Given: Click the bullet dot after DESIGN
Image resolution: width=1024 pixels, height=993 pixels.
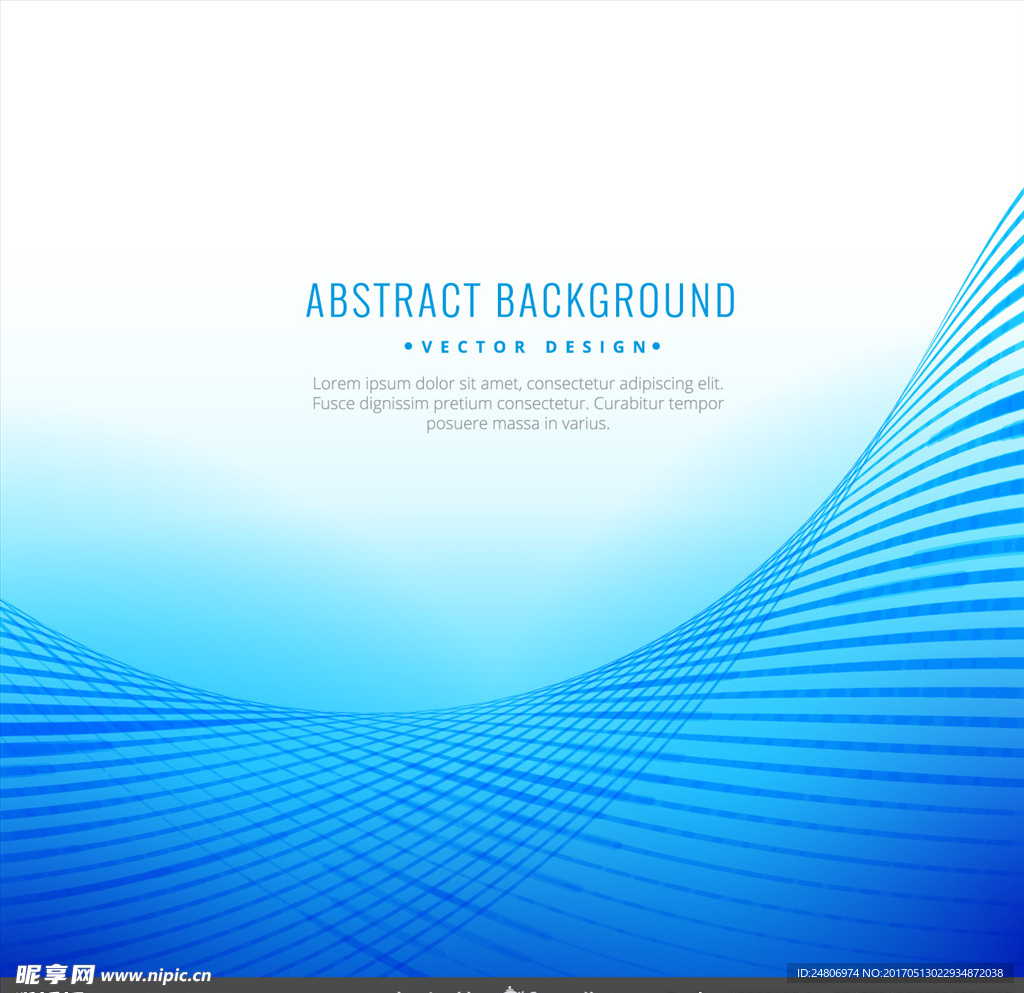Looking at the screenshot, I should click(656, 347).
